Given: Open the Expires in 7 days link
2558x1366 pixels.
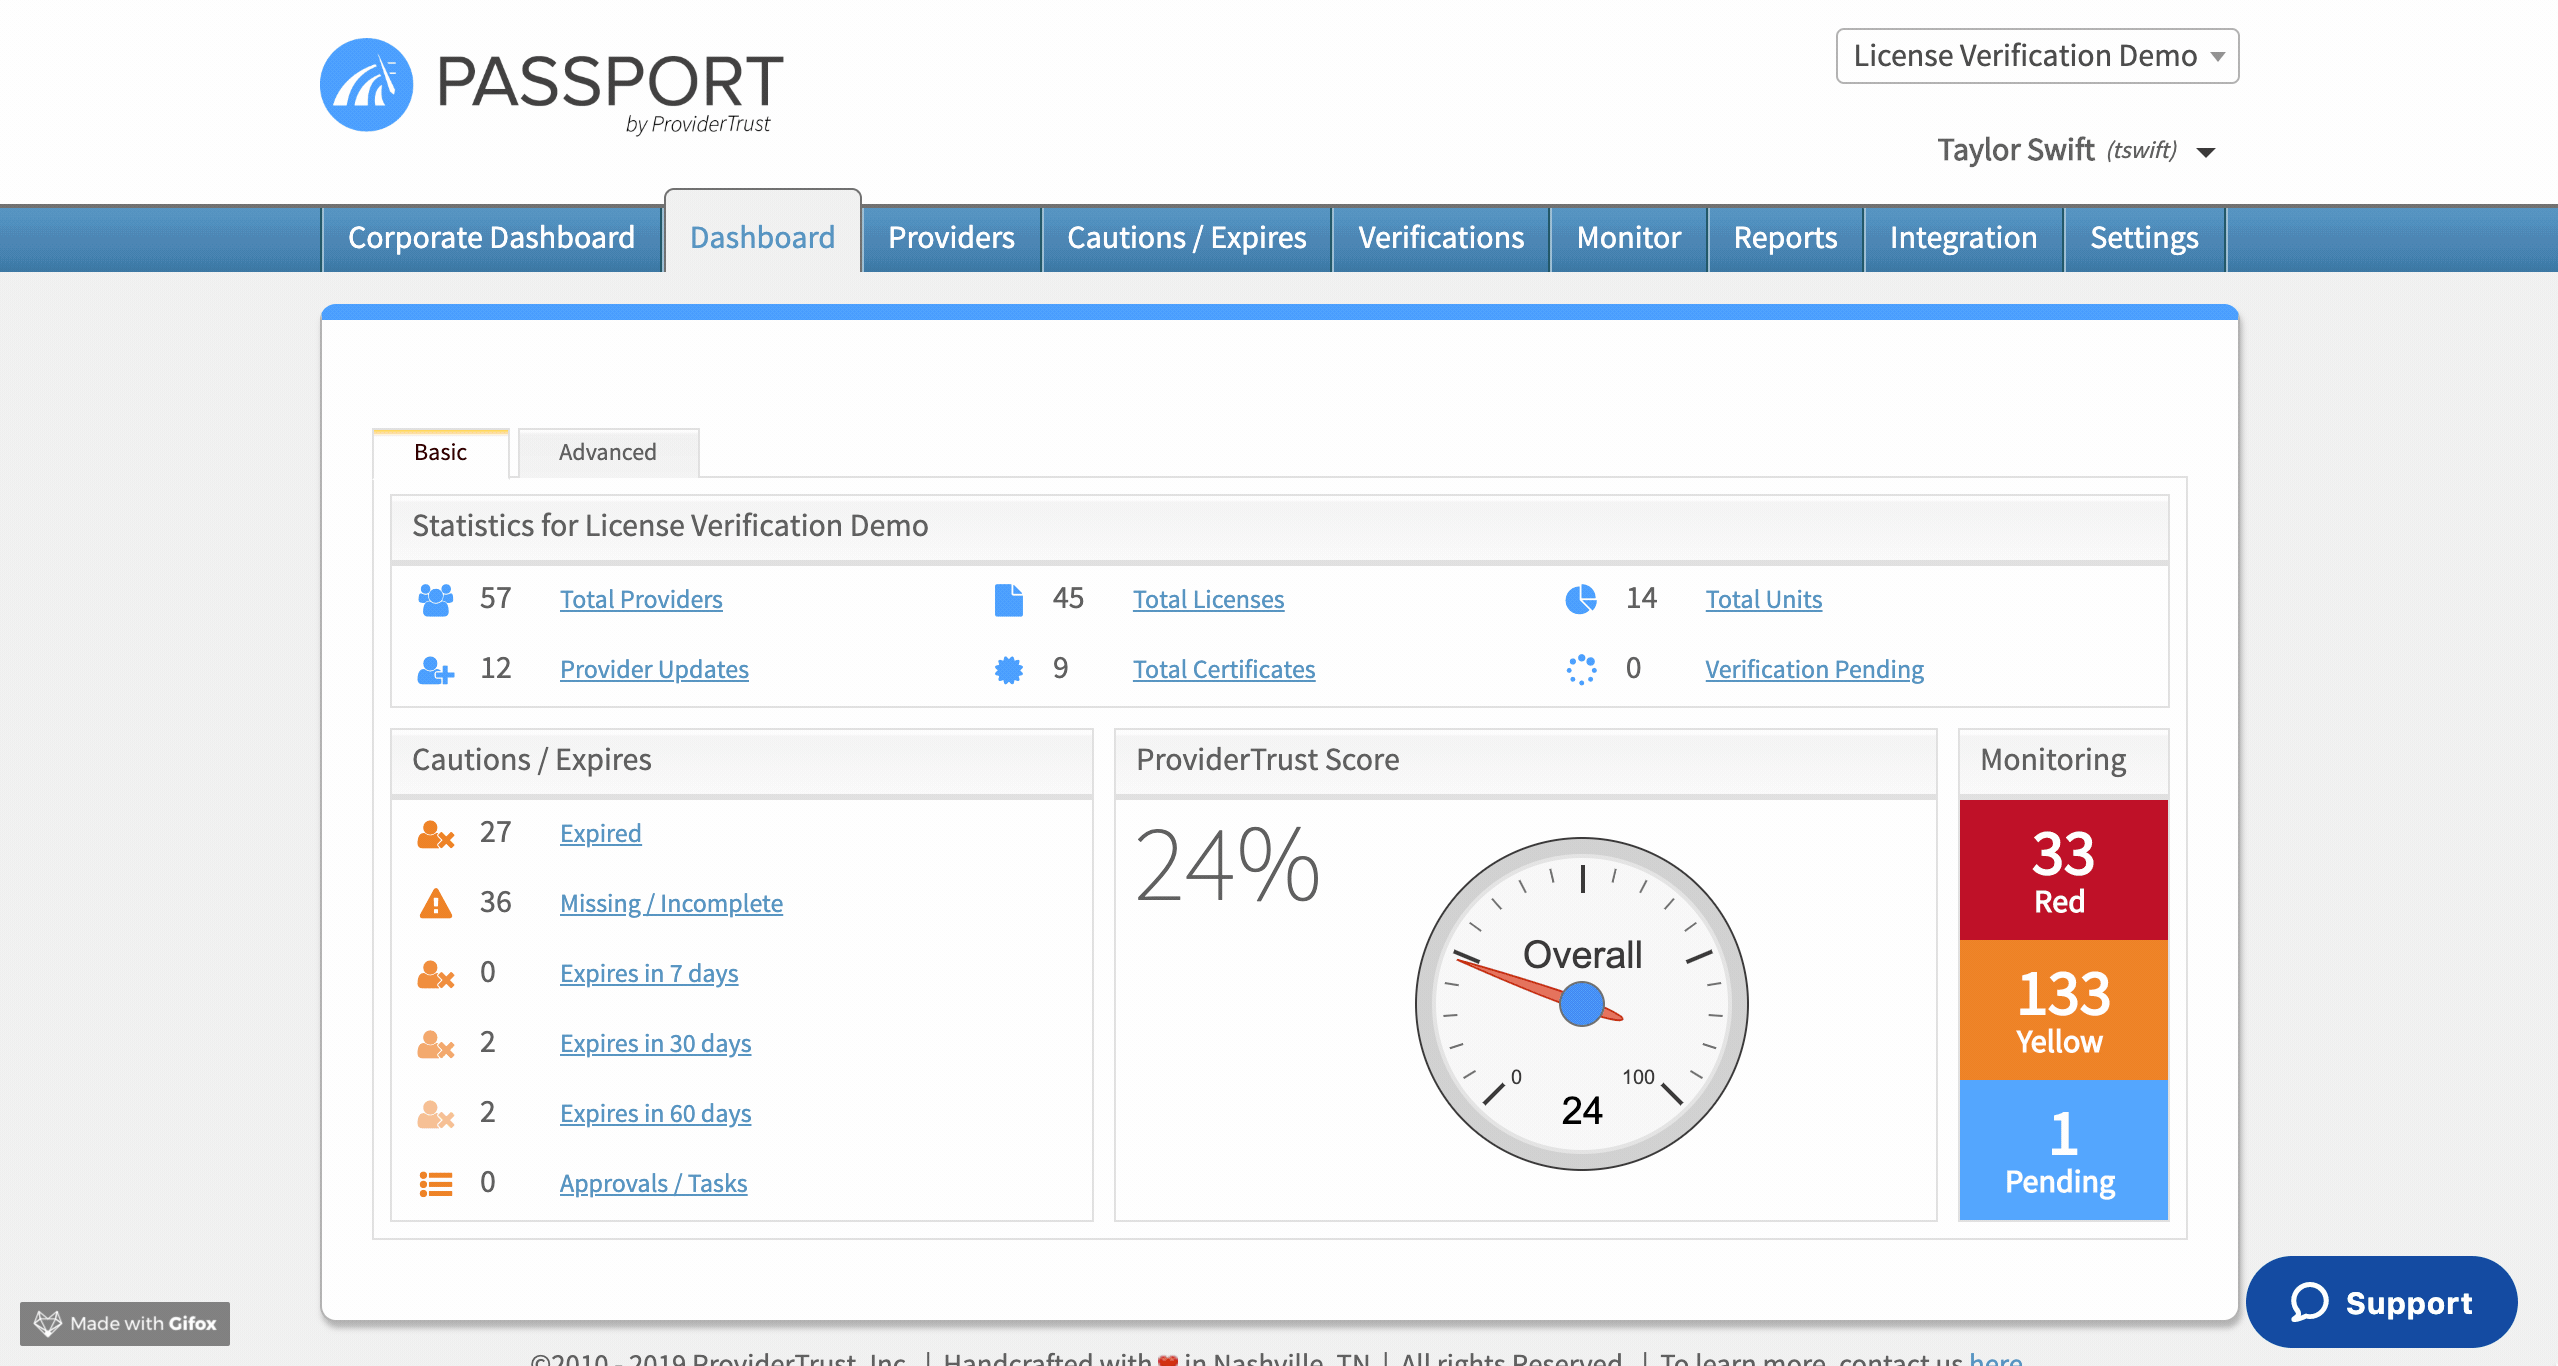Looking at the screenshot, I should [649, 974].
